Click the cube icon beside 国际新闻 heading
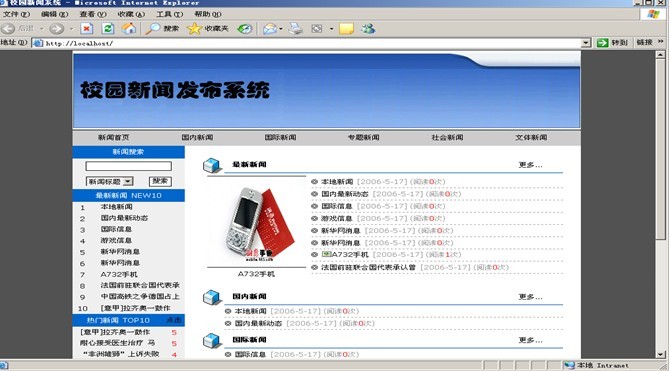Image resolution: width=669 pixels, height=371 pixels. click(212, 340)
